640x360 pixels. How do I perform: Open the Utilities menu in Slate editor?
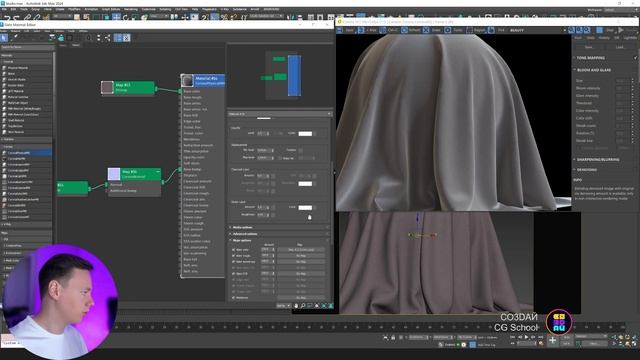[83, 31]
